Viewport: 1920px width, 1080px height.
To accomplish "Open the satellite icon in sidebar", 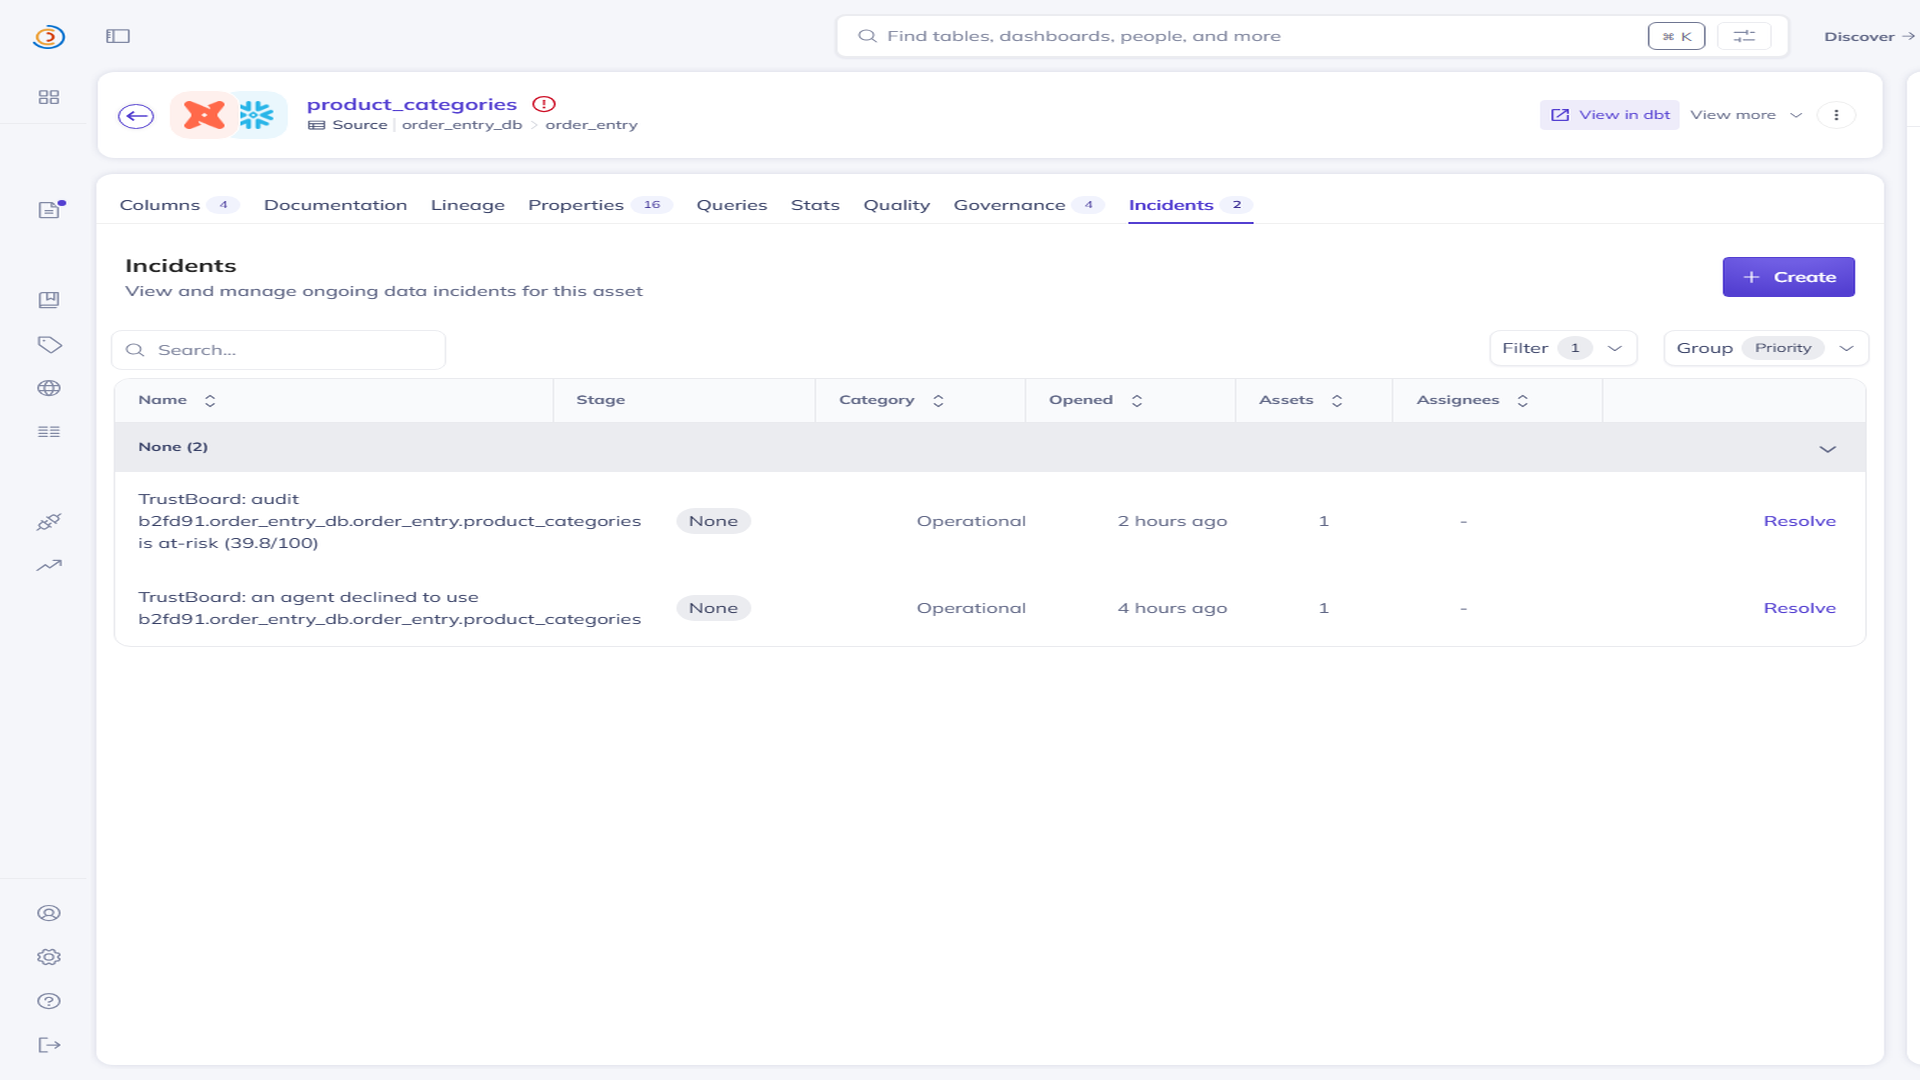I will [49, 522].
